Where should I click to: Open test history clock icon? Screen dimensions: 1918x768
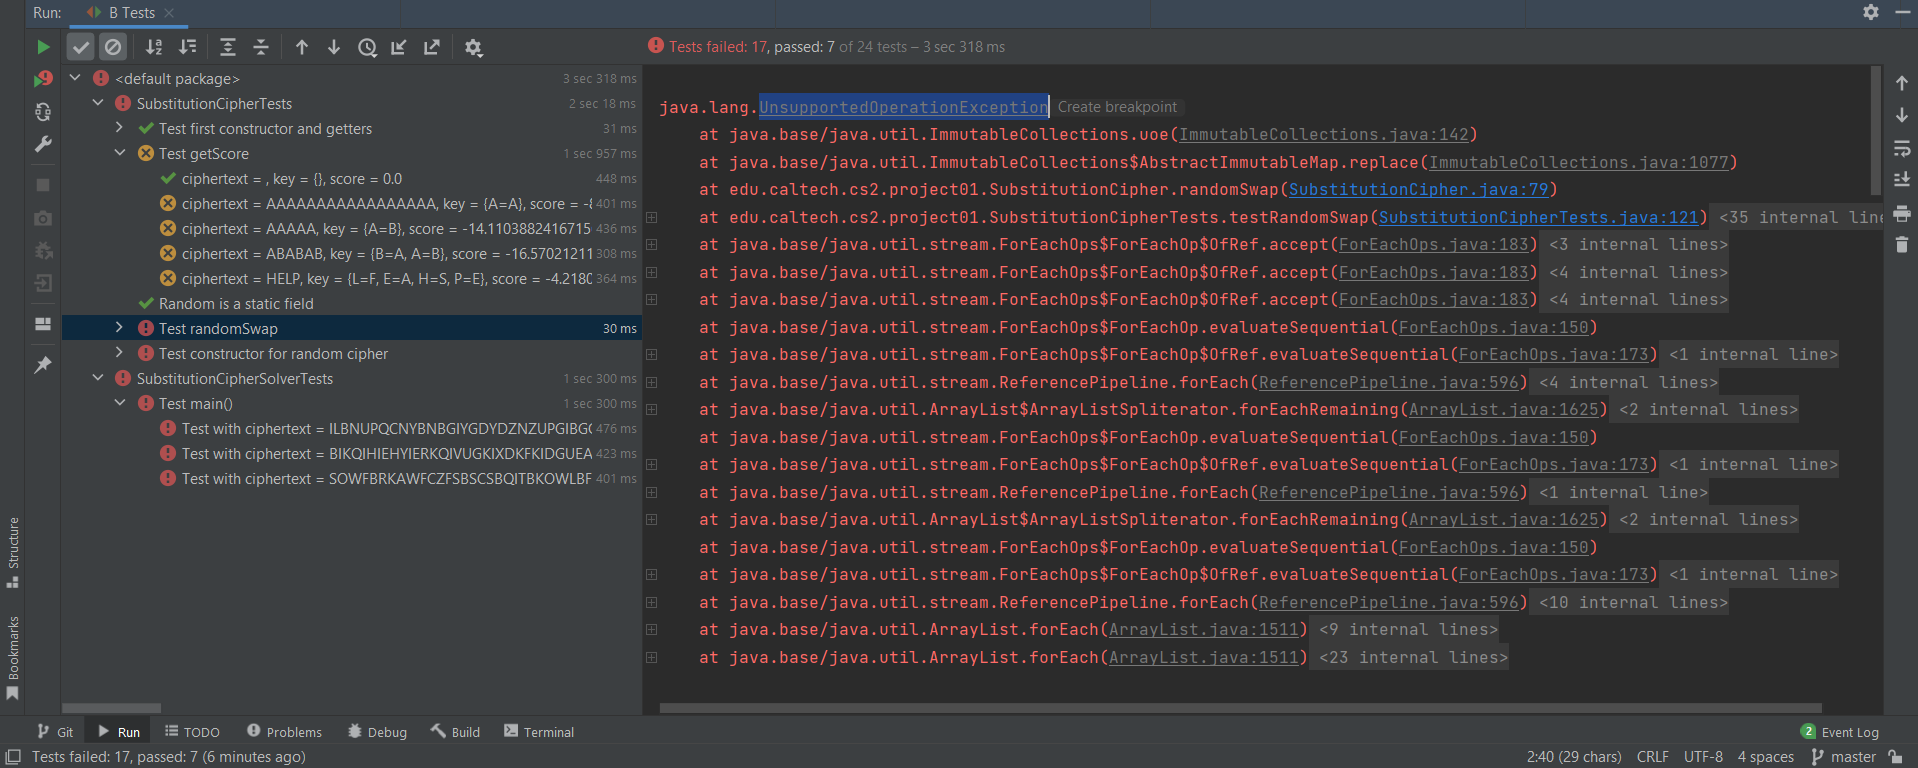click(367, 47)
